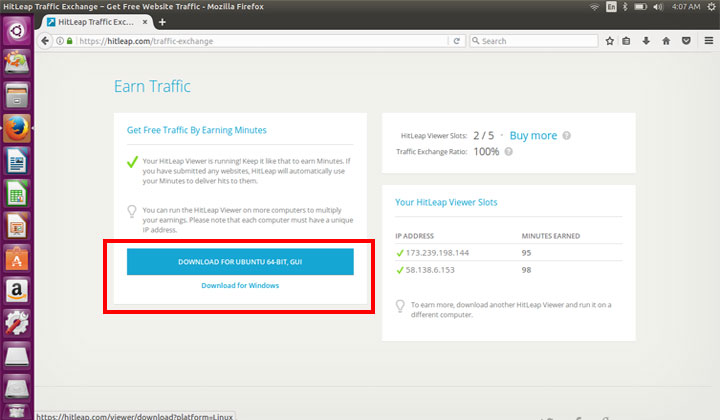Click the second disk drive dock icon
This screenshot has width=720, height=420.
coord(17,388)
